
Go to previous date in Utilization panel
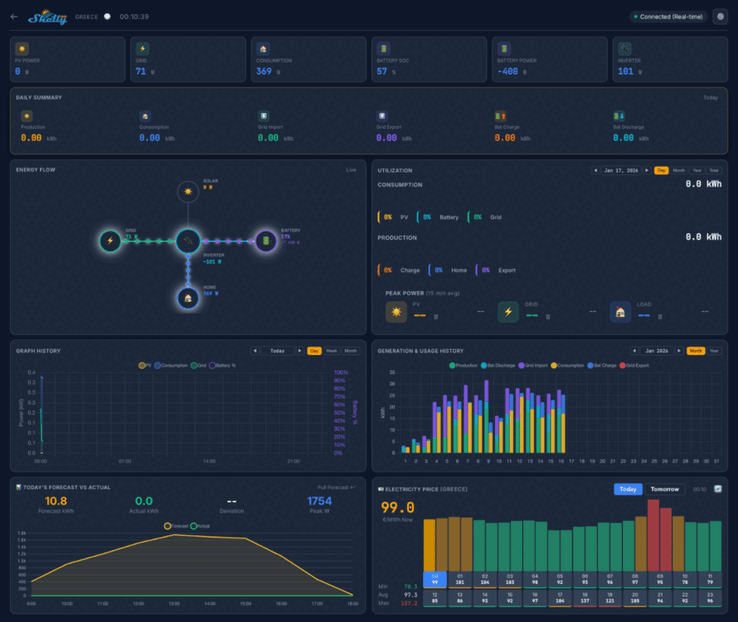click(596, 171)
